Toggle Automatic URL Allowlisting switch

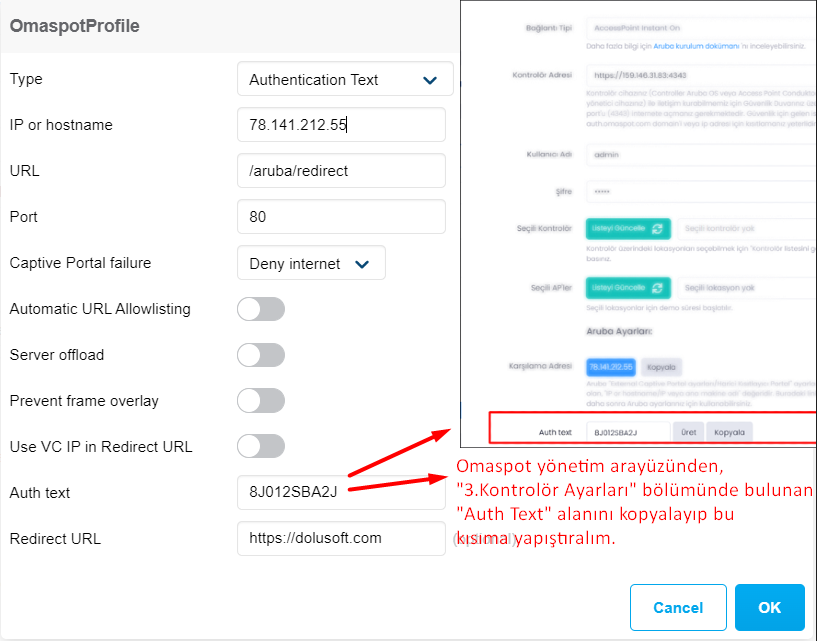(261, 309)
